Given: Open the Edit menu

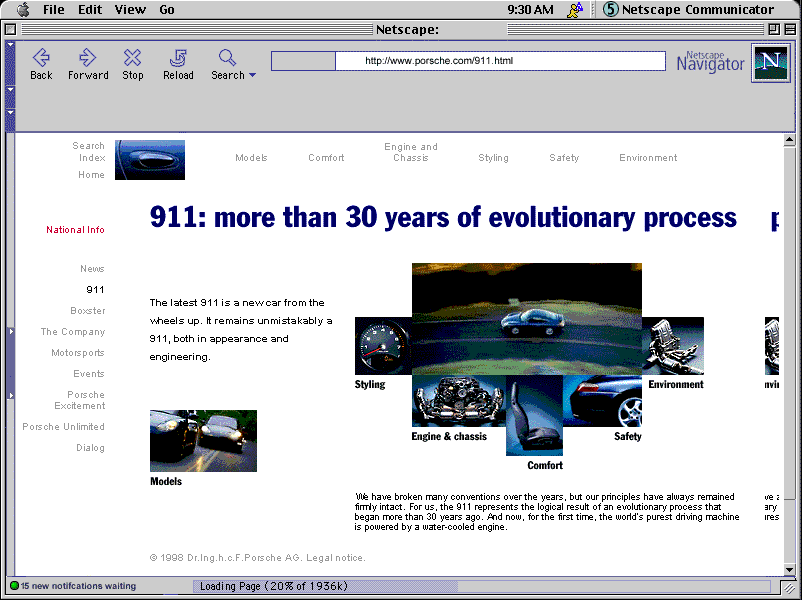Looking at the screenshot, I should tap(90, 10).
